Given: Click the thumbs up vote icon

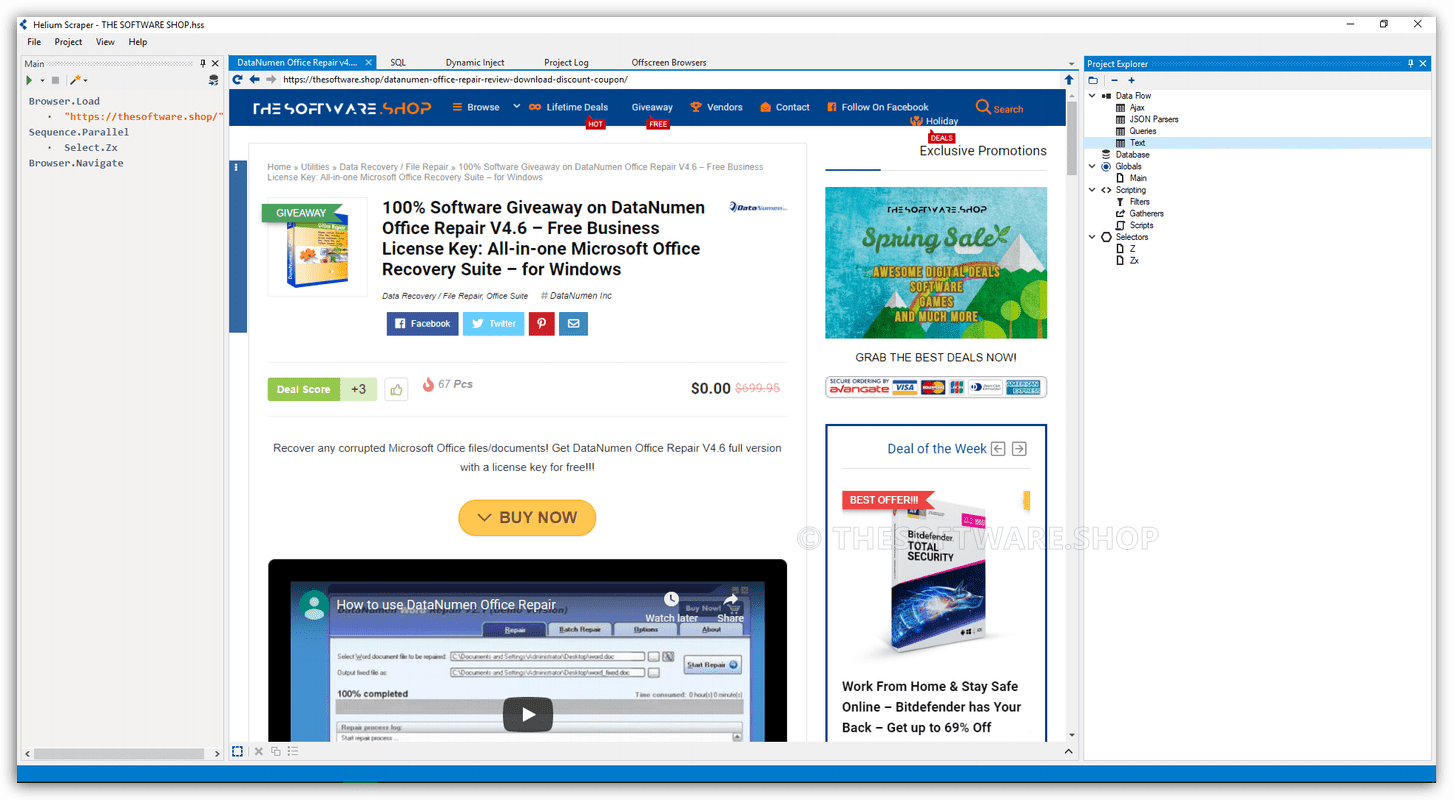Looking at the screenshot, I should [397, 389].
